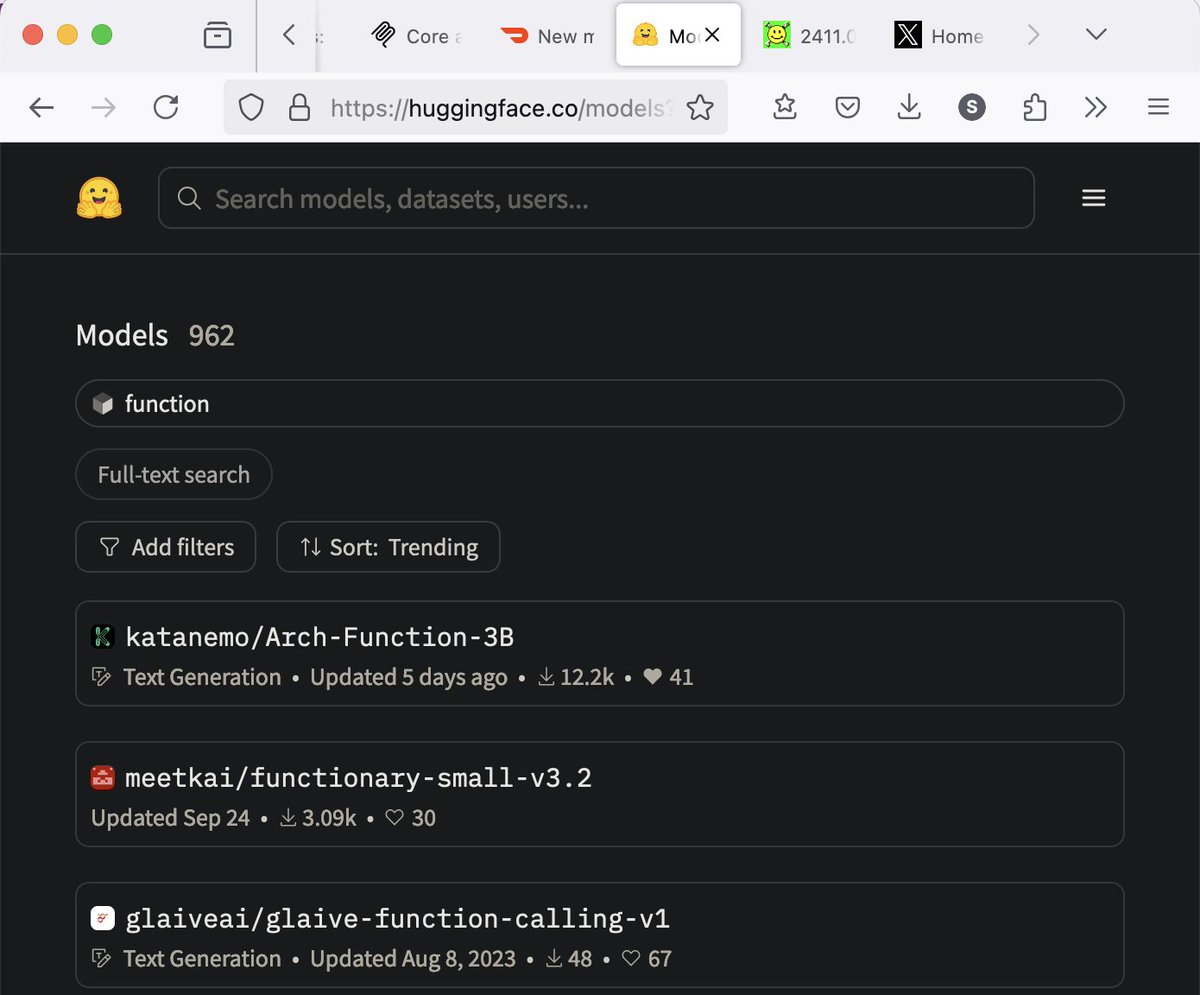
Task: Click the 67 likes count
Action: [646, 958]
